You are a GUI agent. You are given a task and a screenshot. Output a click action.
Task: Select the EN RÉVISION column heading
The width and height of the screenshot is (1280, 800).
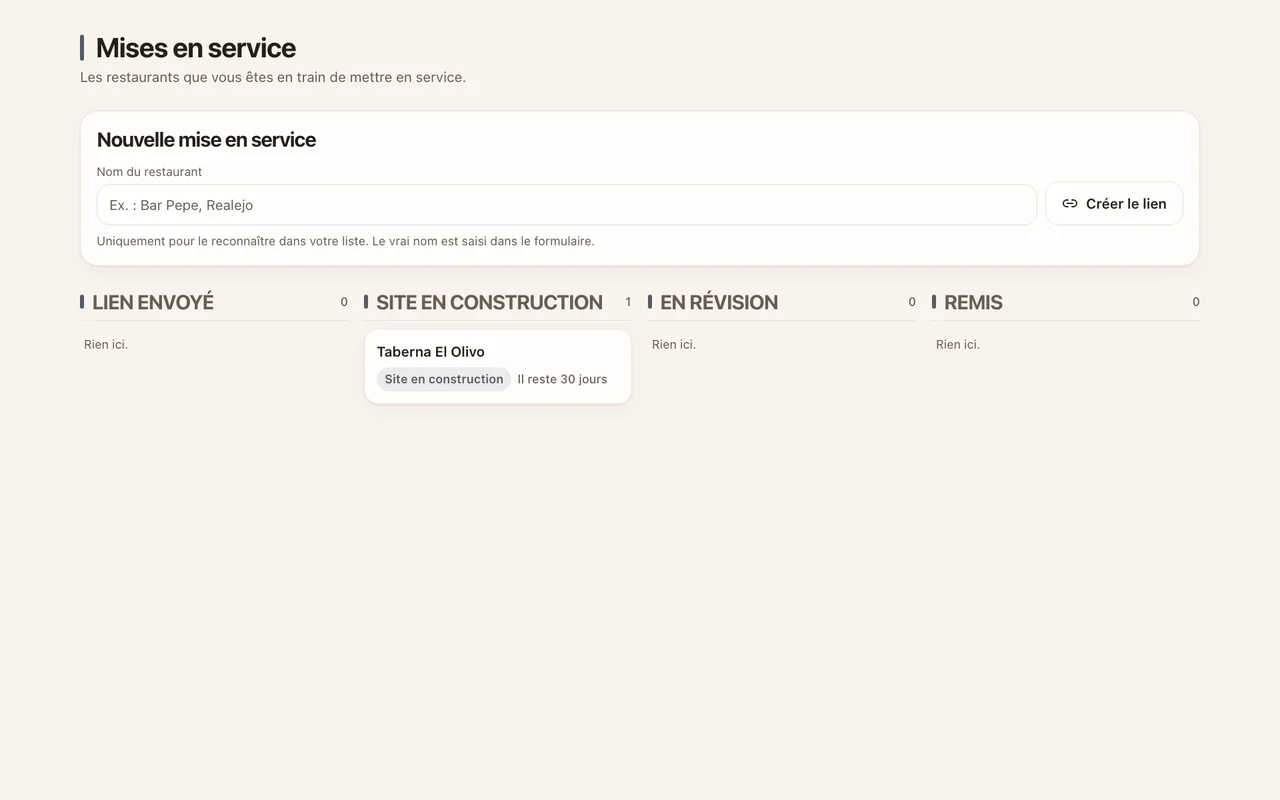click(x=719, y=302)
